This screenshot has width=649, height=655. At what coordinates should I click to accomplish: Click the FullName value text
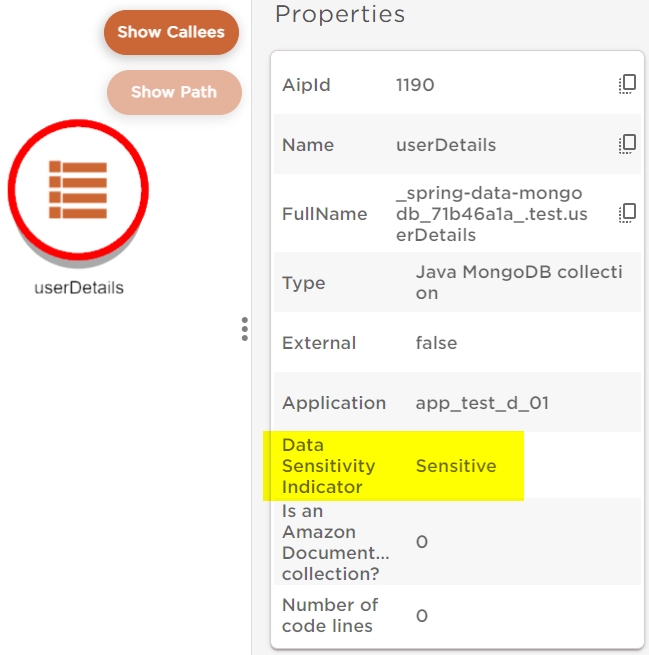489,214
